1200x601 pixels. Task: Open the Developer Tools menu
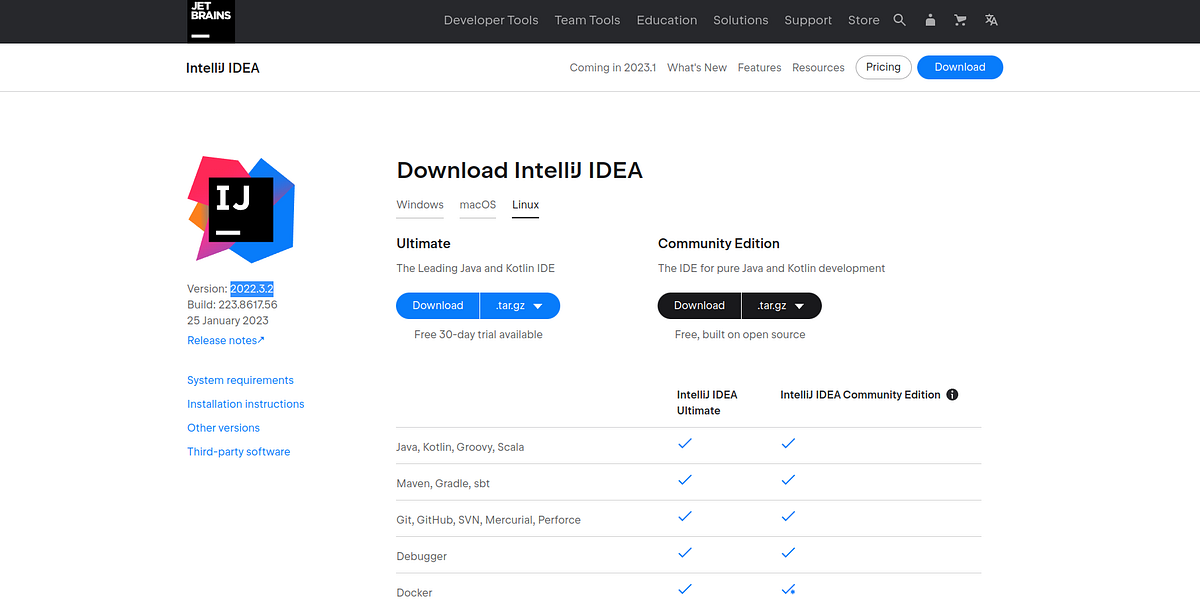click(x=491, y=19)
